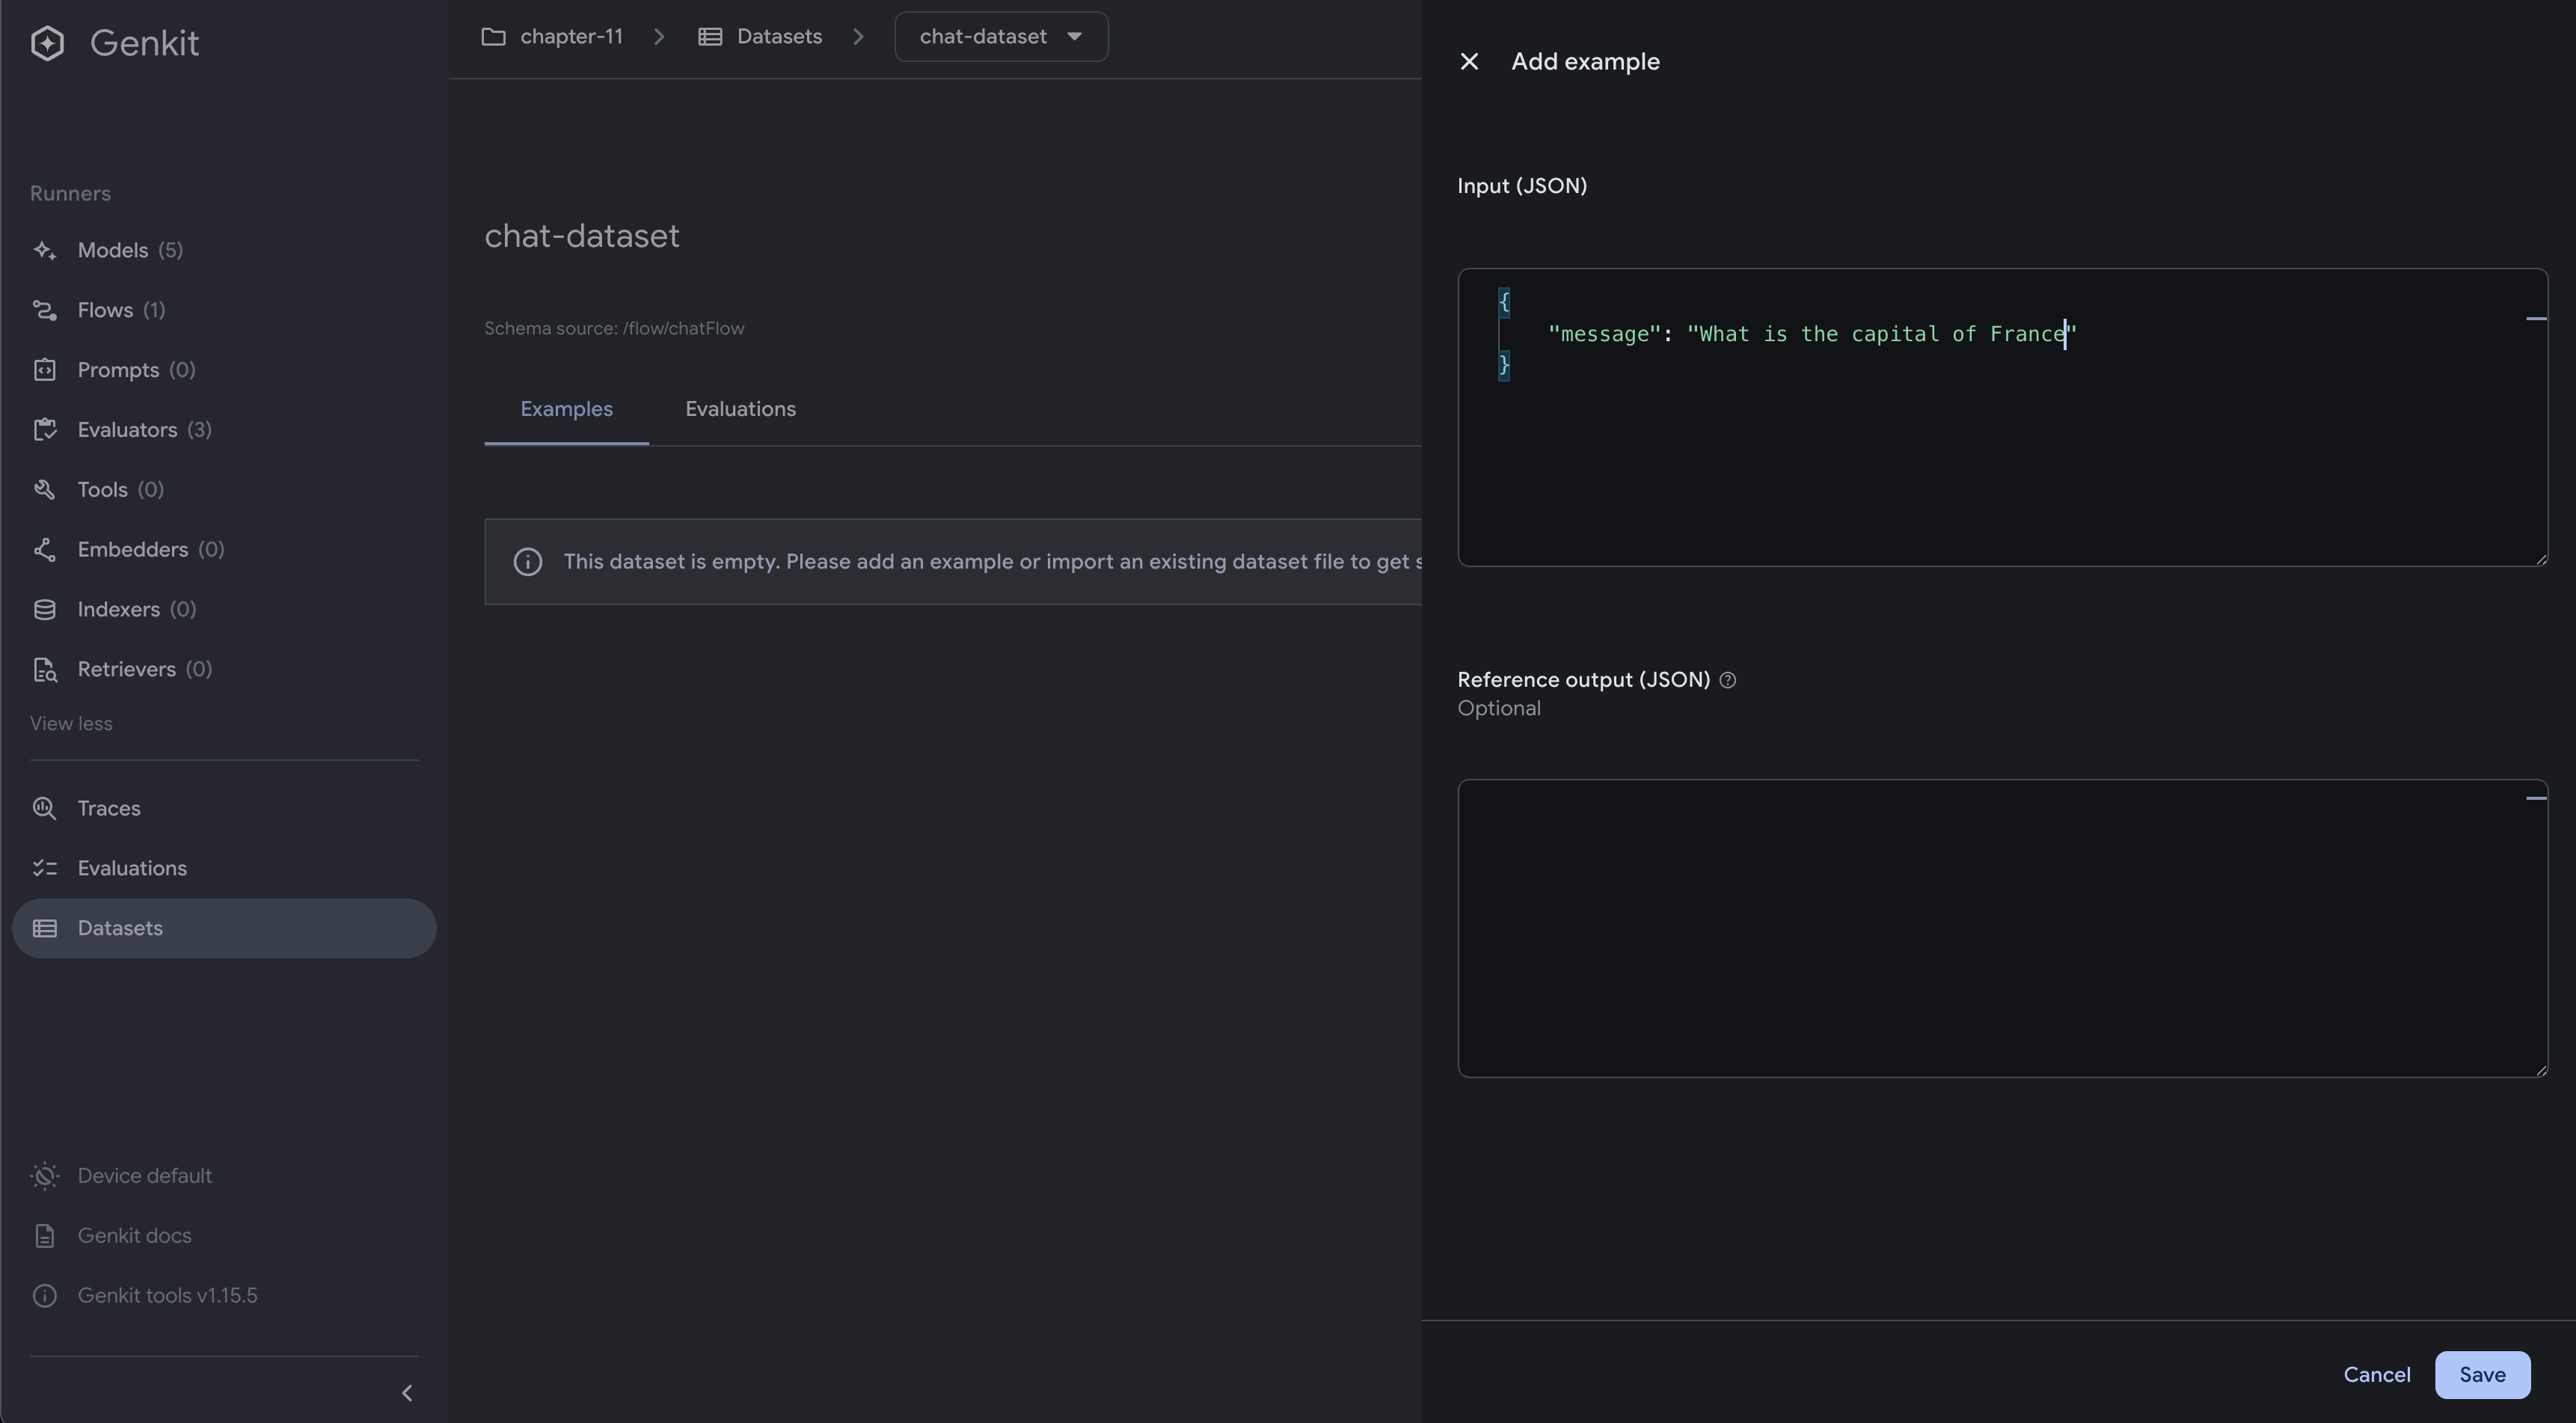Open the Models runner icon
This screenshot has width=2576, height=1423.
(x=44, y=250)
